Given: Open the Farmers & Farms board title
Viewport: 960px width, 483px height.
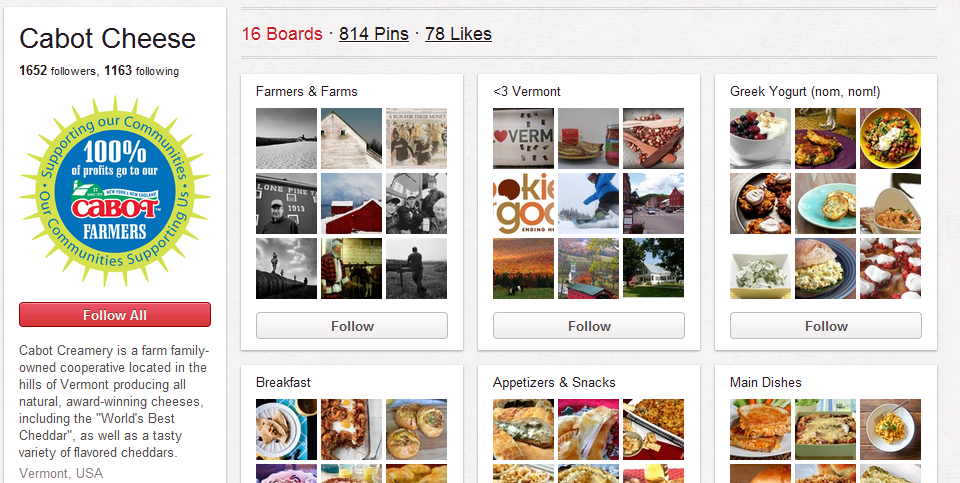Looking at the screenshot, I should click(307, 91).
